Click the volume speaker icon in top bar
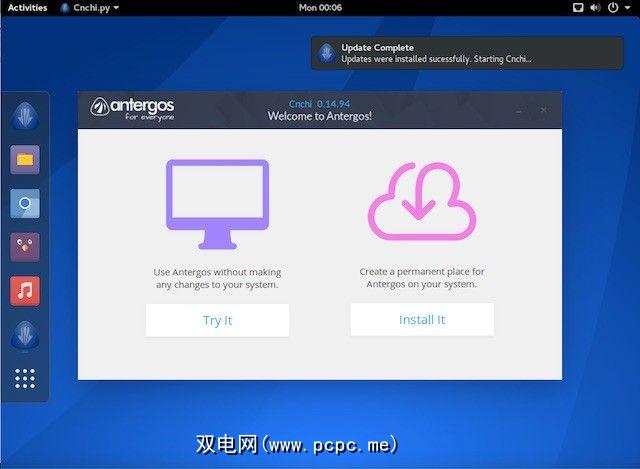The width and height of the screenshot is (640, 469). click(595, 7)
